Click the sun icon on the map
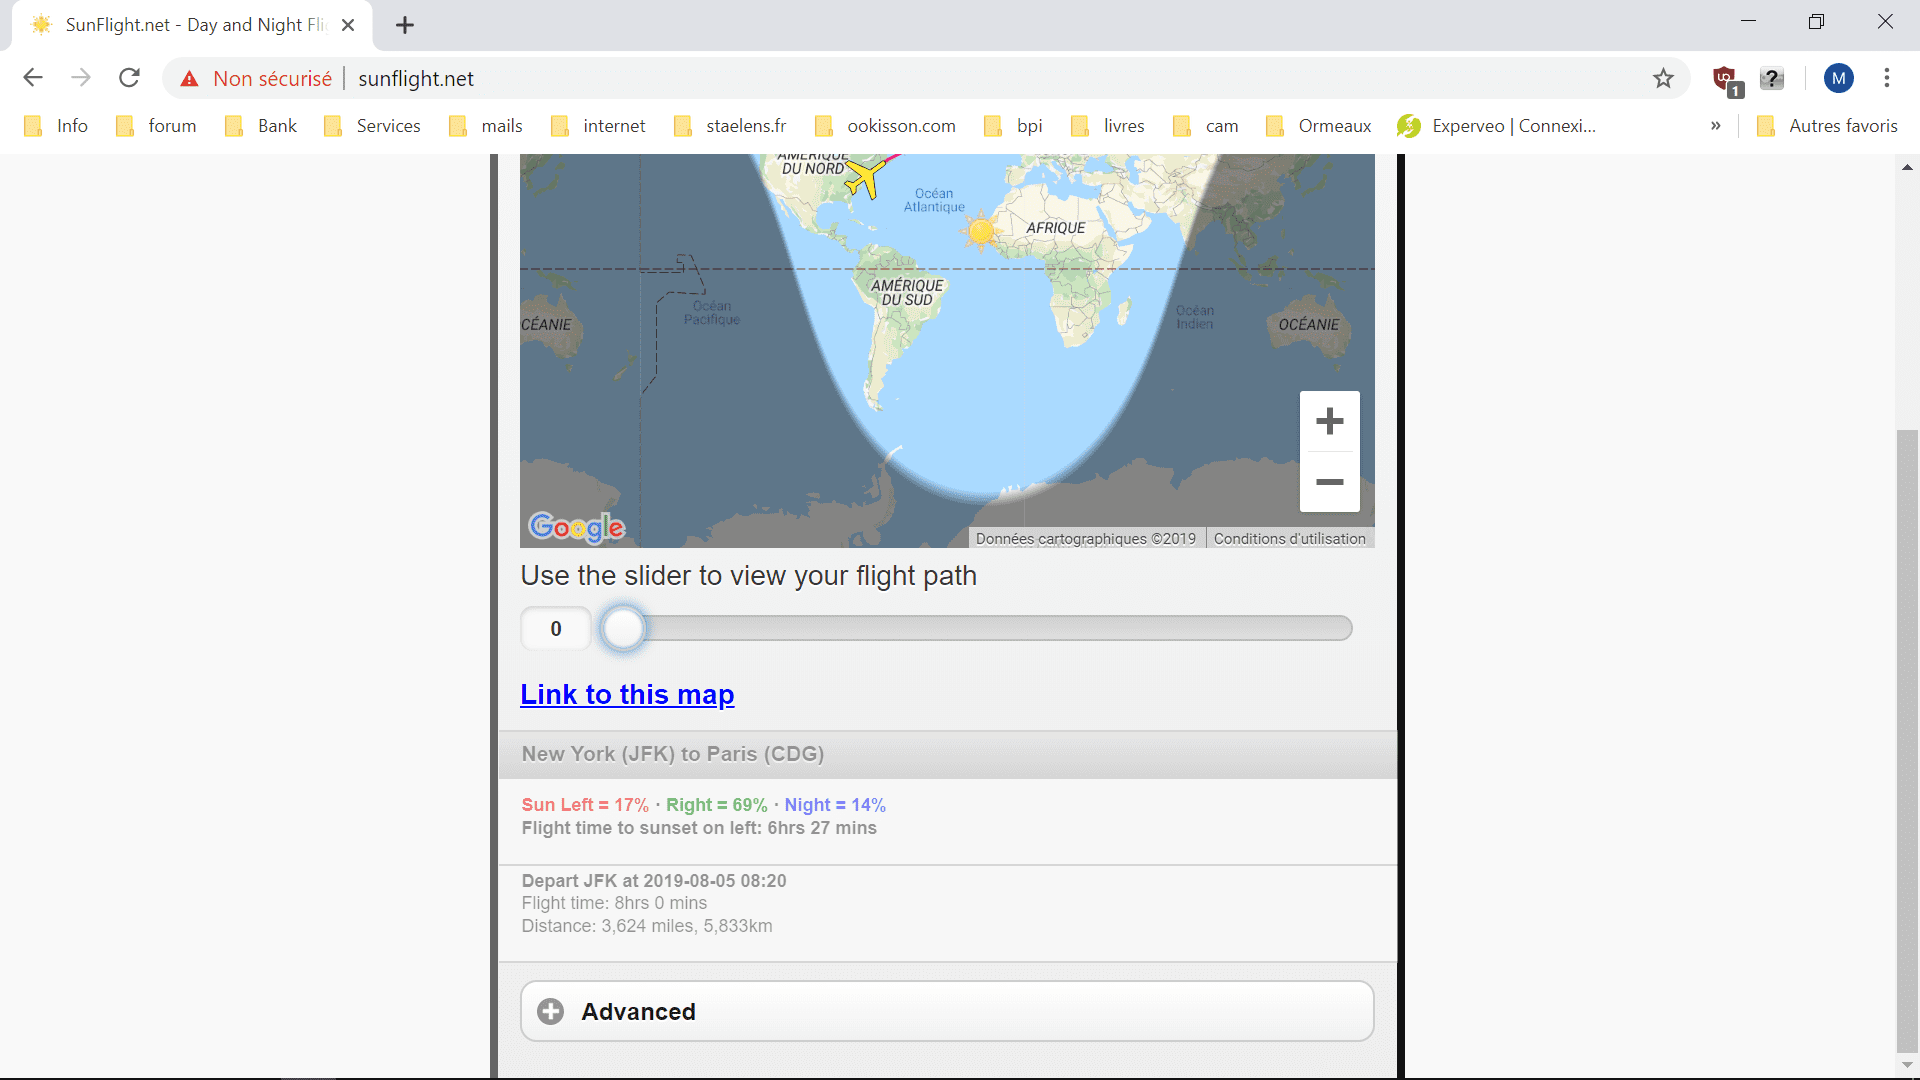 point(981,231)
